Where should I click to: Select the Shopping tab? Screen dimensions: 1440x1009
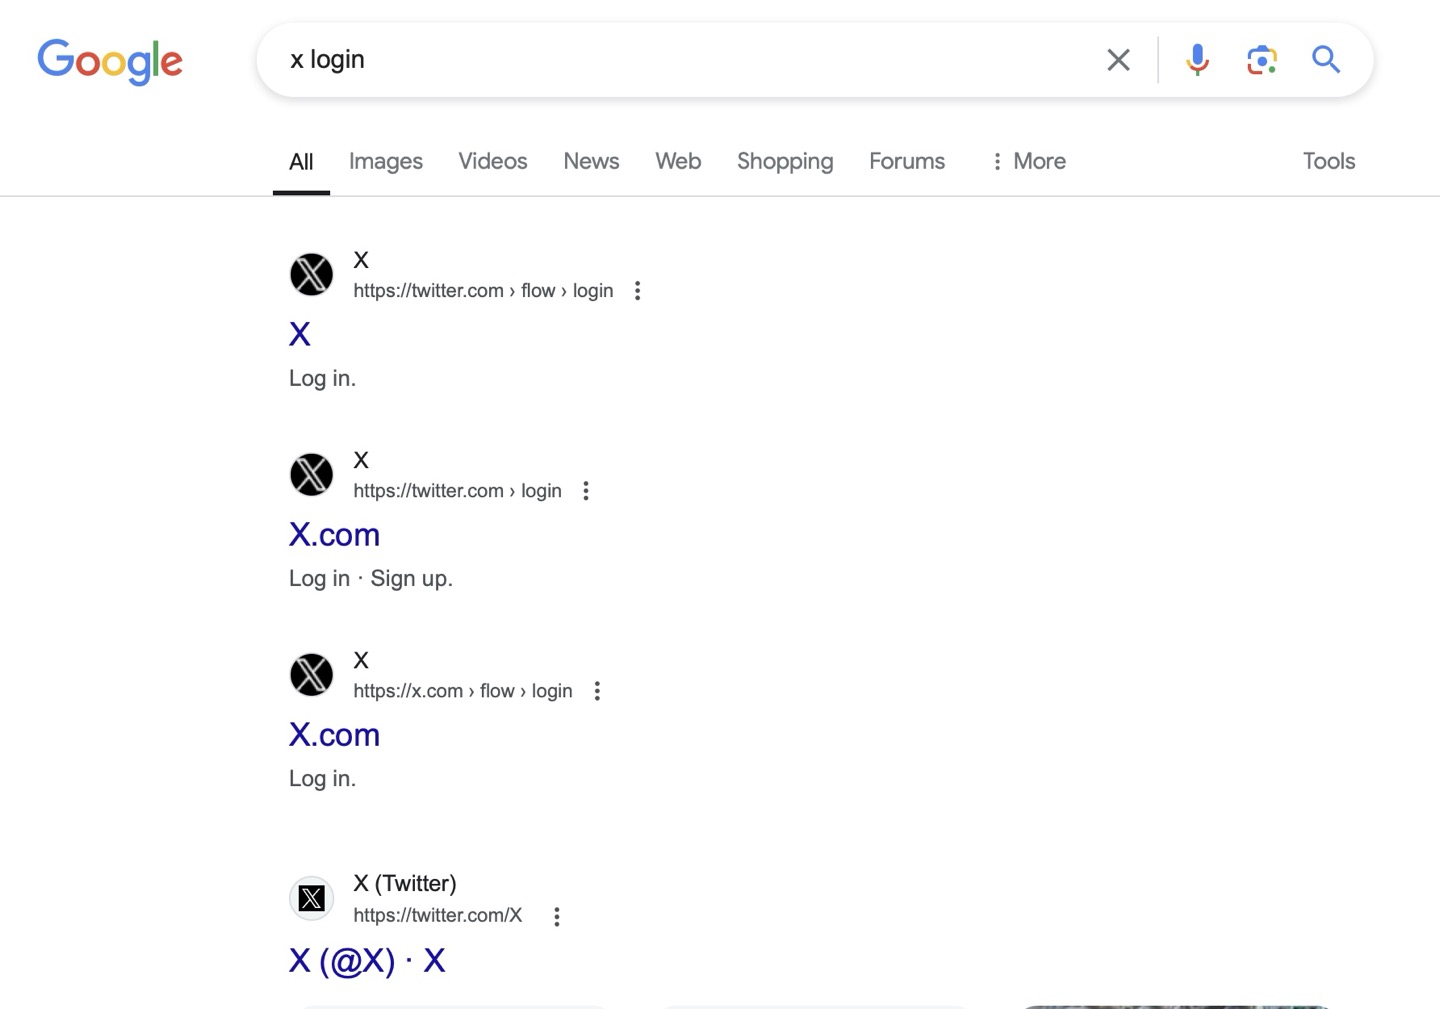coord(784,161)
